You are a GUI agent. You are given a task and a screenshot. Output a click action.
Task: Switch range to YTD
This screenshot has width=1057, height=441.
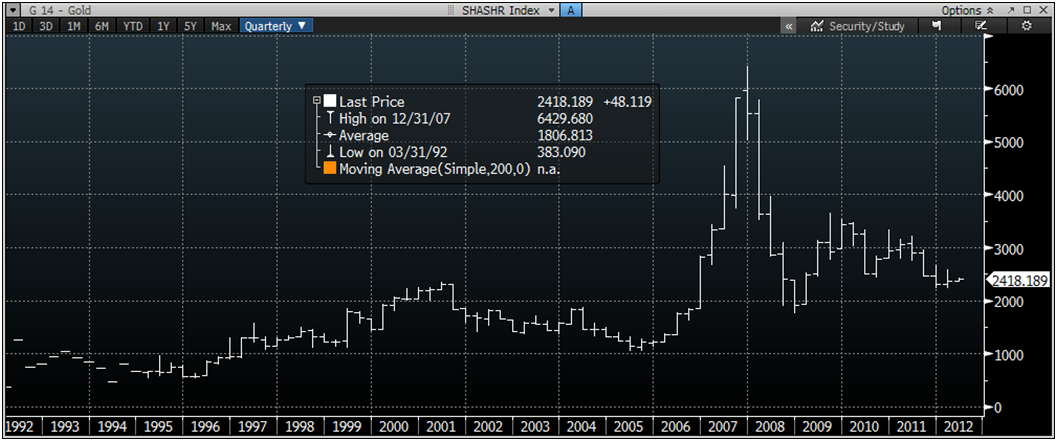[132, 26]
